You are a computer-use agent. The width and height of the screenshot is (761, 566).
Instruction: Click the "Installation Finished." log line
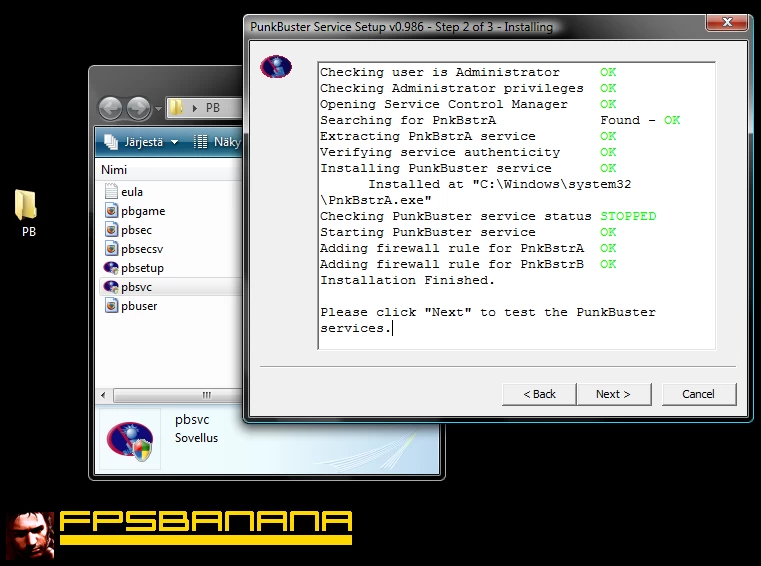[x=407, y=280]
